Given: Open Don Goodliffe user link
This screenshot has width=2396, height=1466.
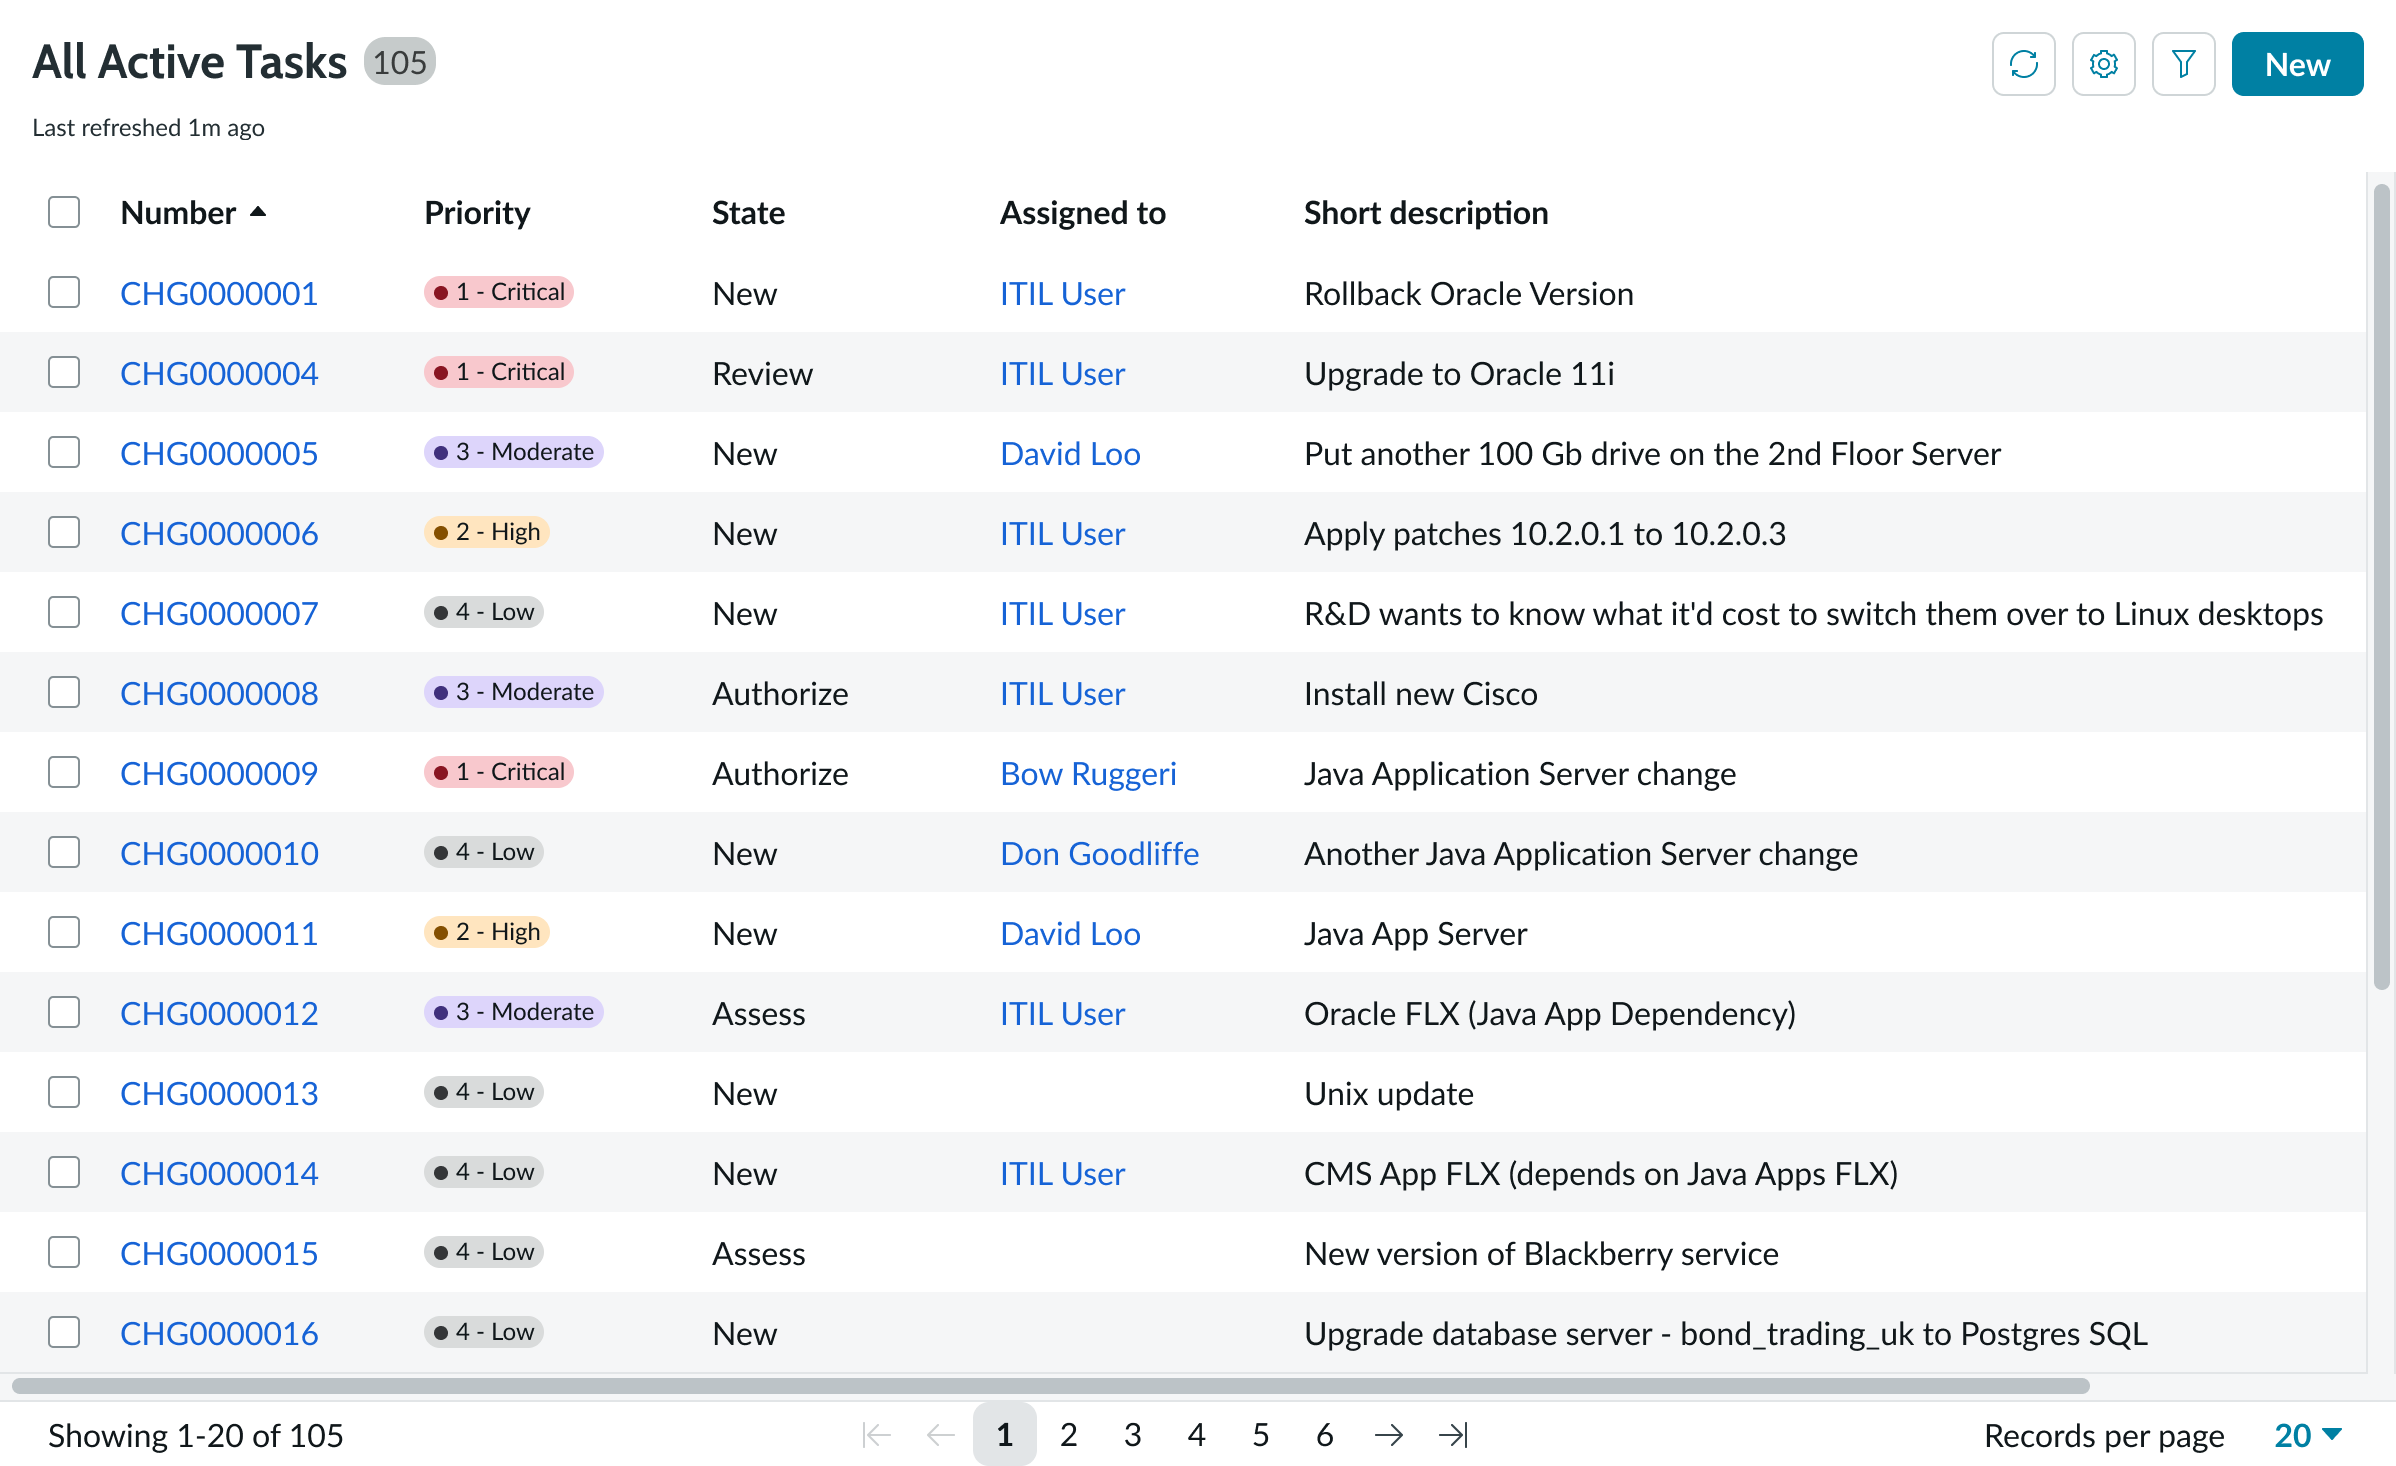Looking at the screenshot, I should click(x=1099, y=853).
